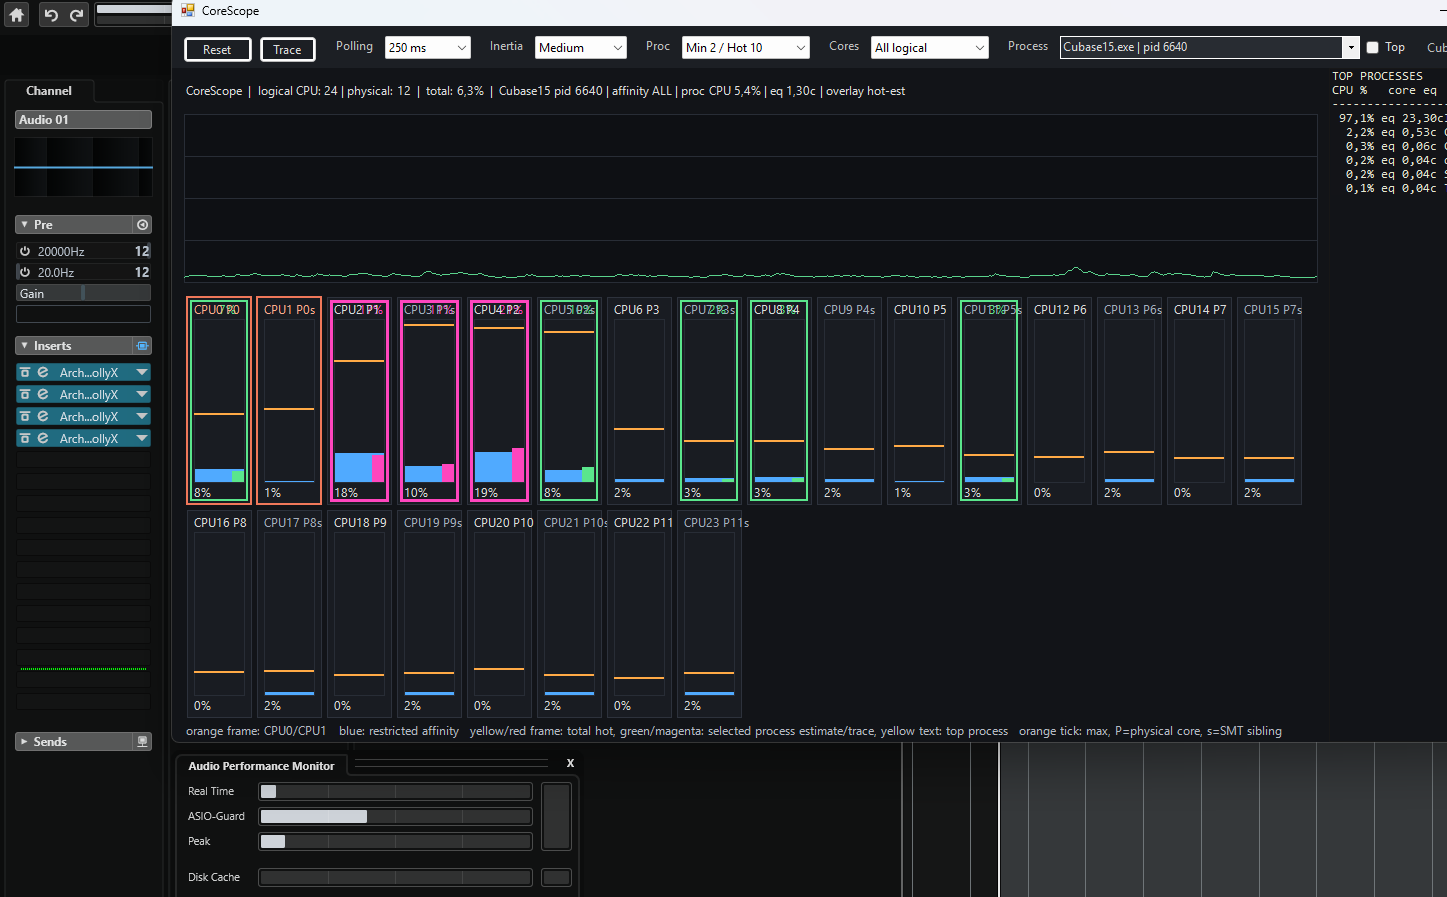Select the CPU12 P6 core tile
This screenshot has height=897, width=1447.
point(1059,400)
